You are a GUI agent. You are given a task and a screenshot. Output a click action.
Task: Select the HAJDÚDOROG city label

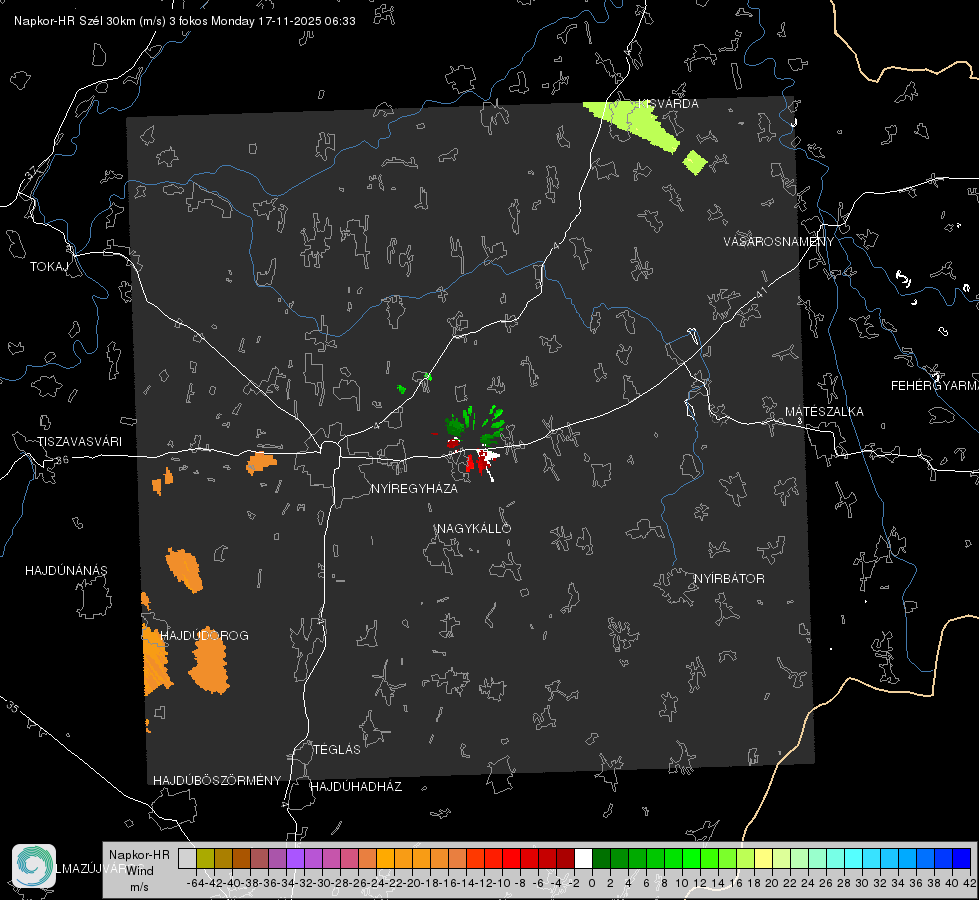click(x=204, y=635)
